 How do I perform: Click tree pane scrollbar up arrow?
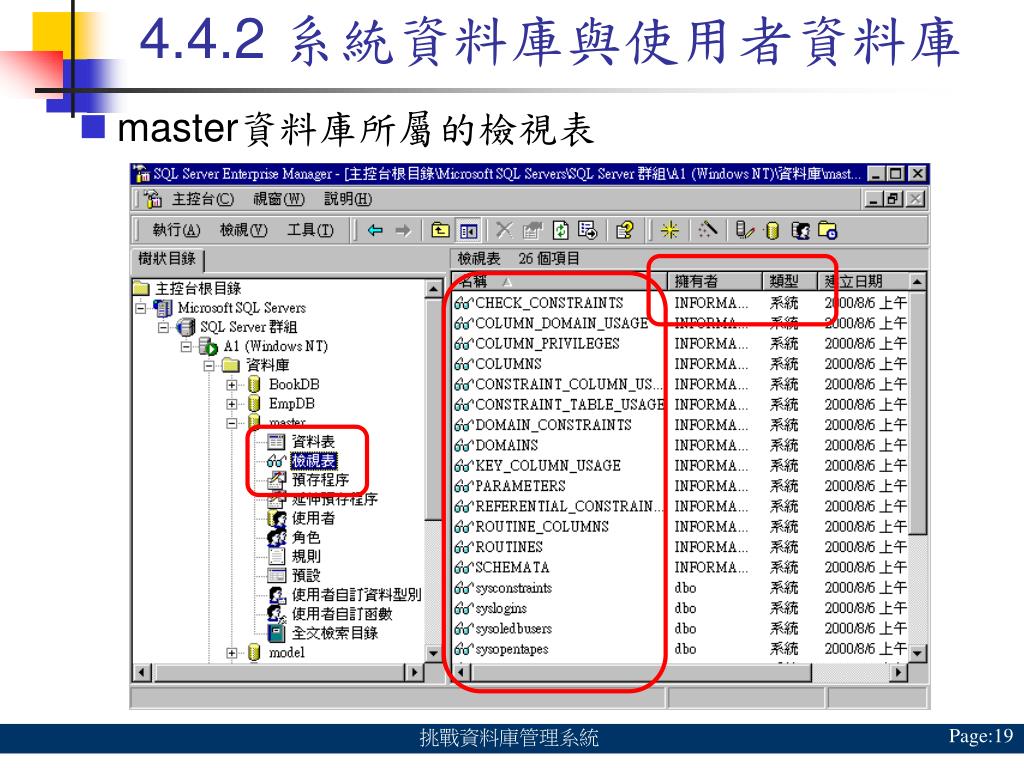coord(434,288)
